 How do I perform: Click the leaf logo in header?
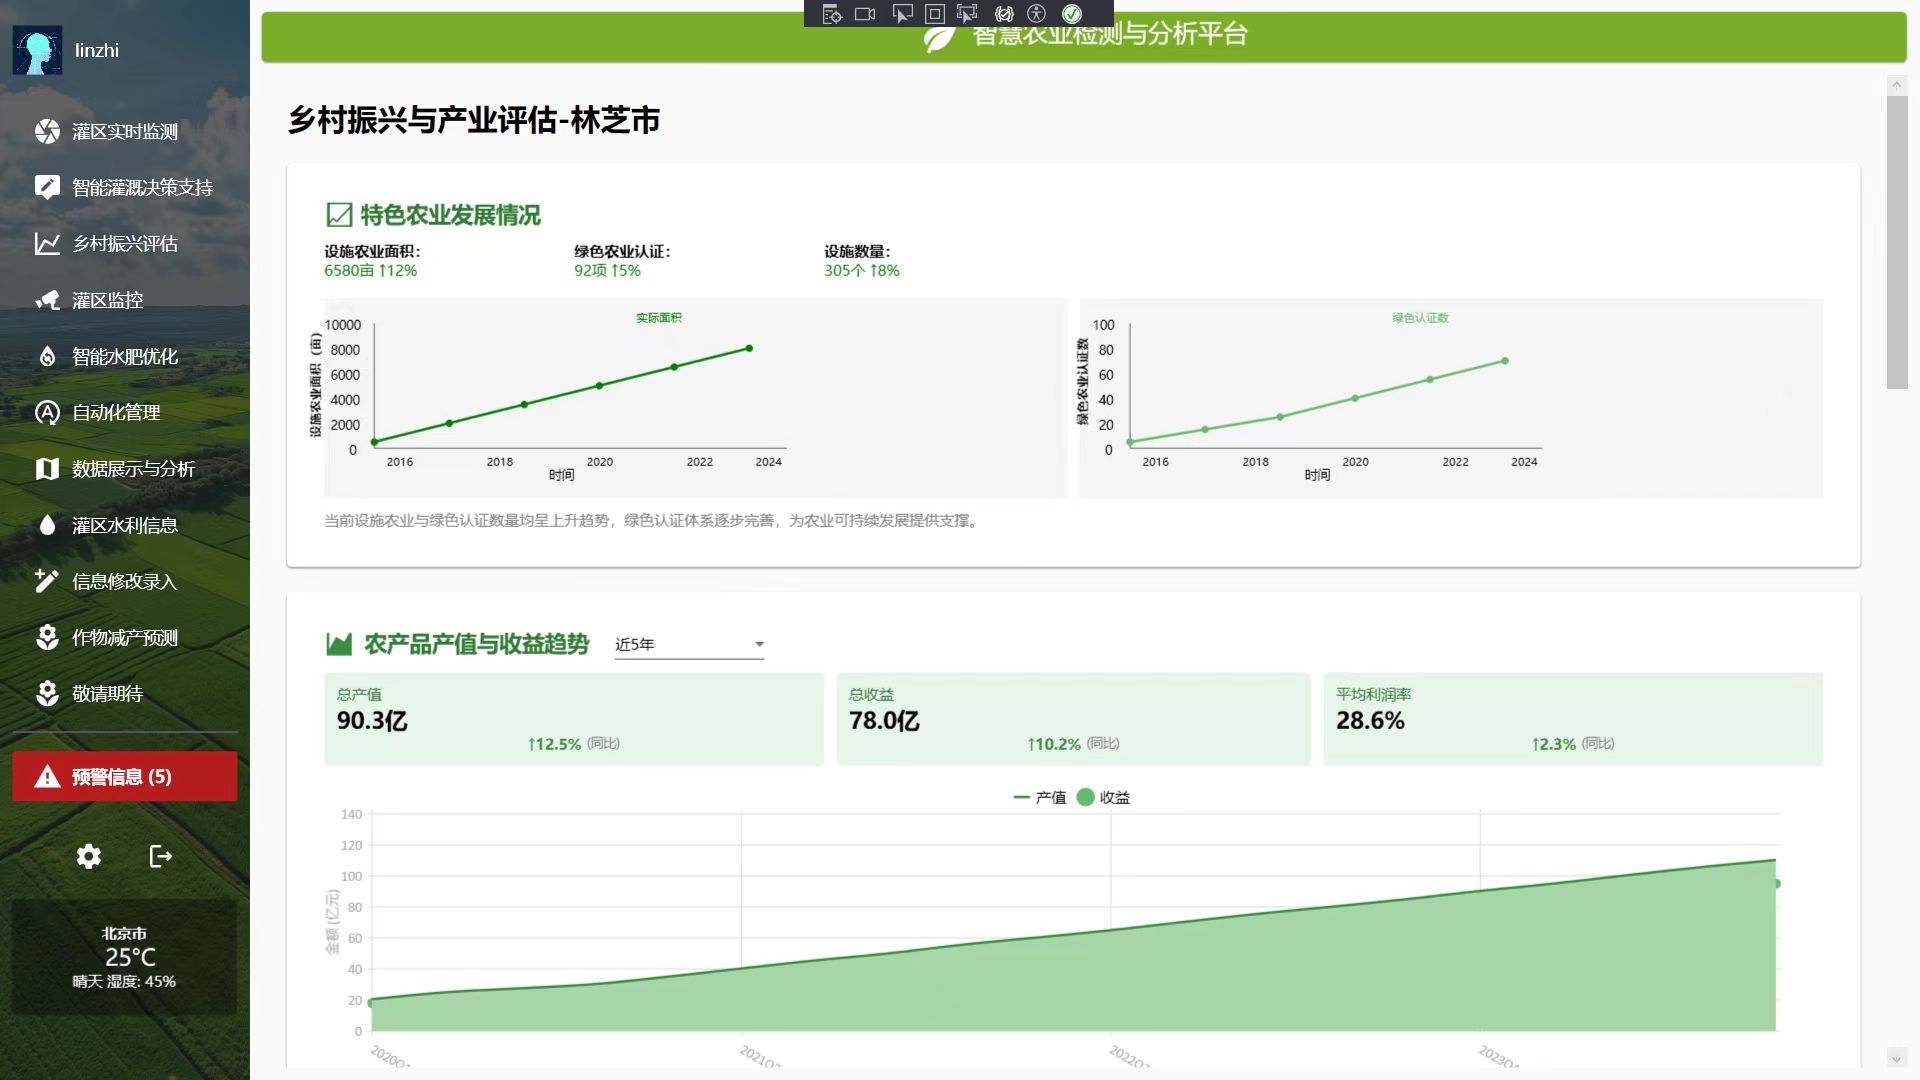point(939,39)
